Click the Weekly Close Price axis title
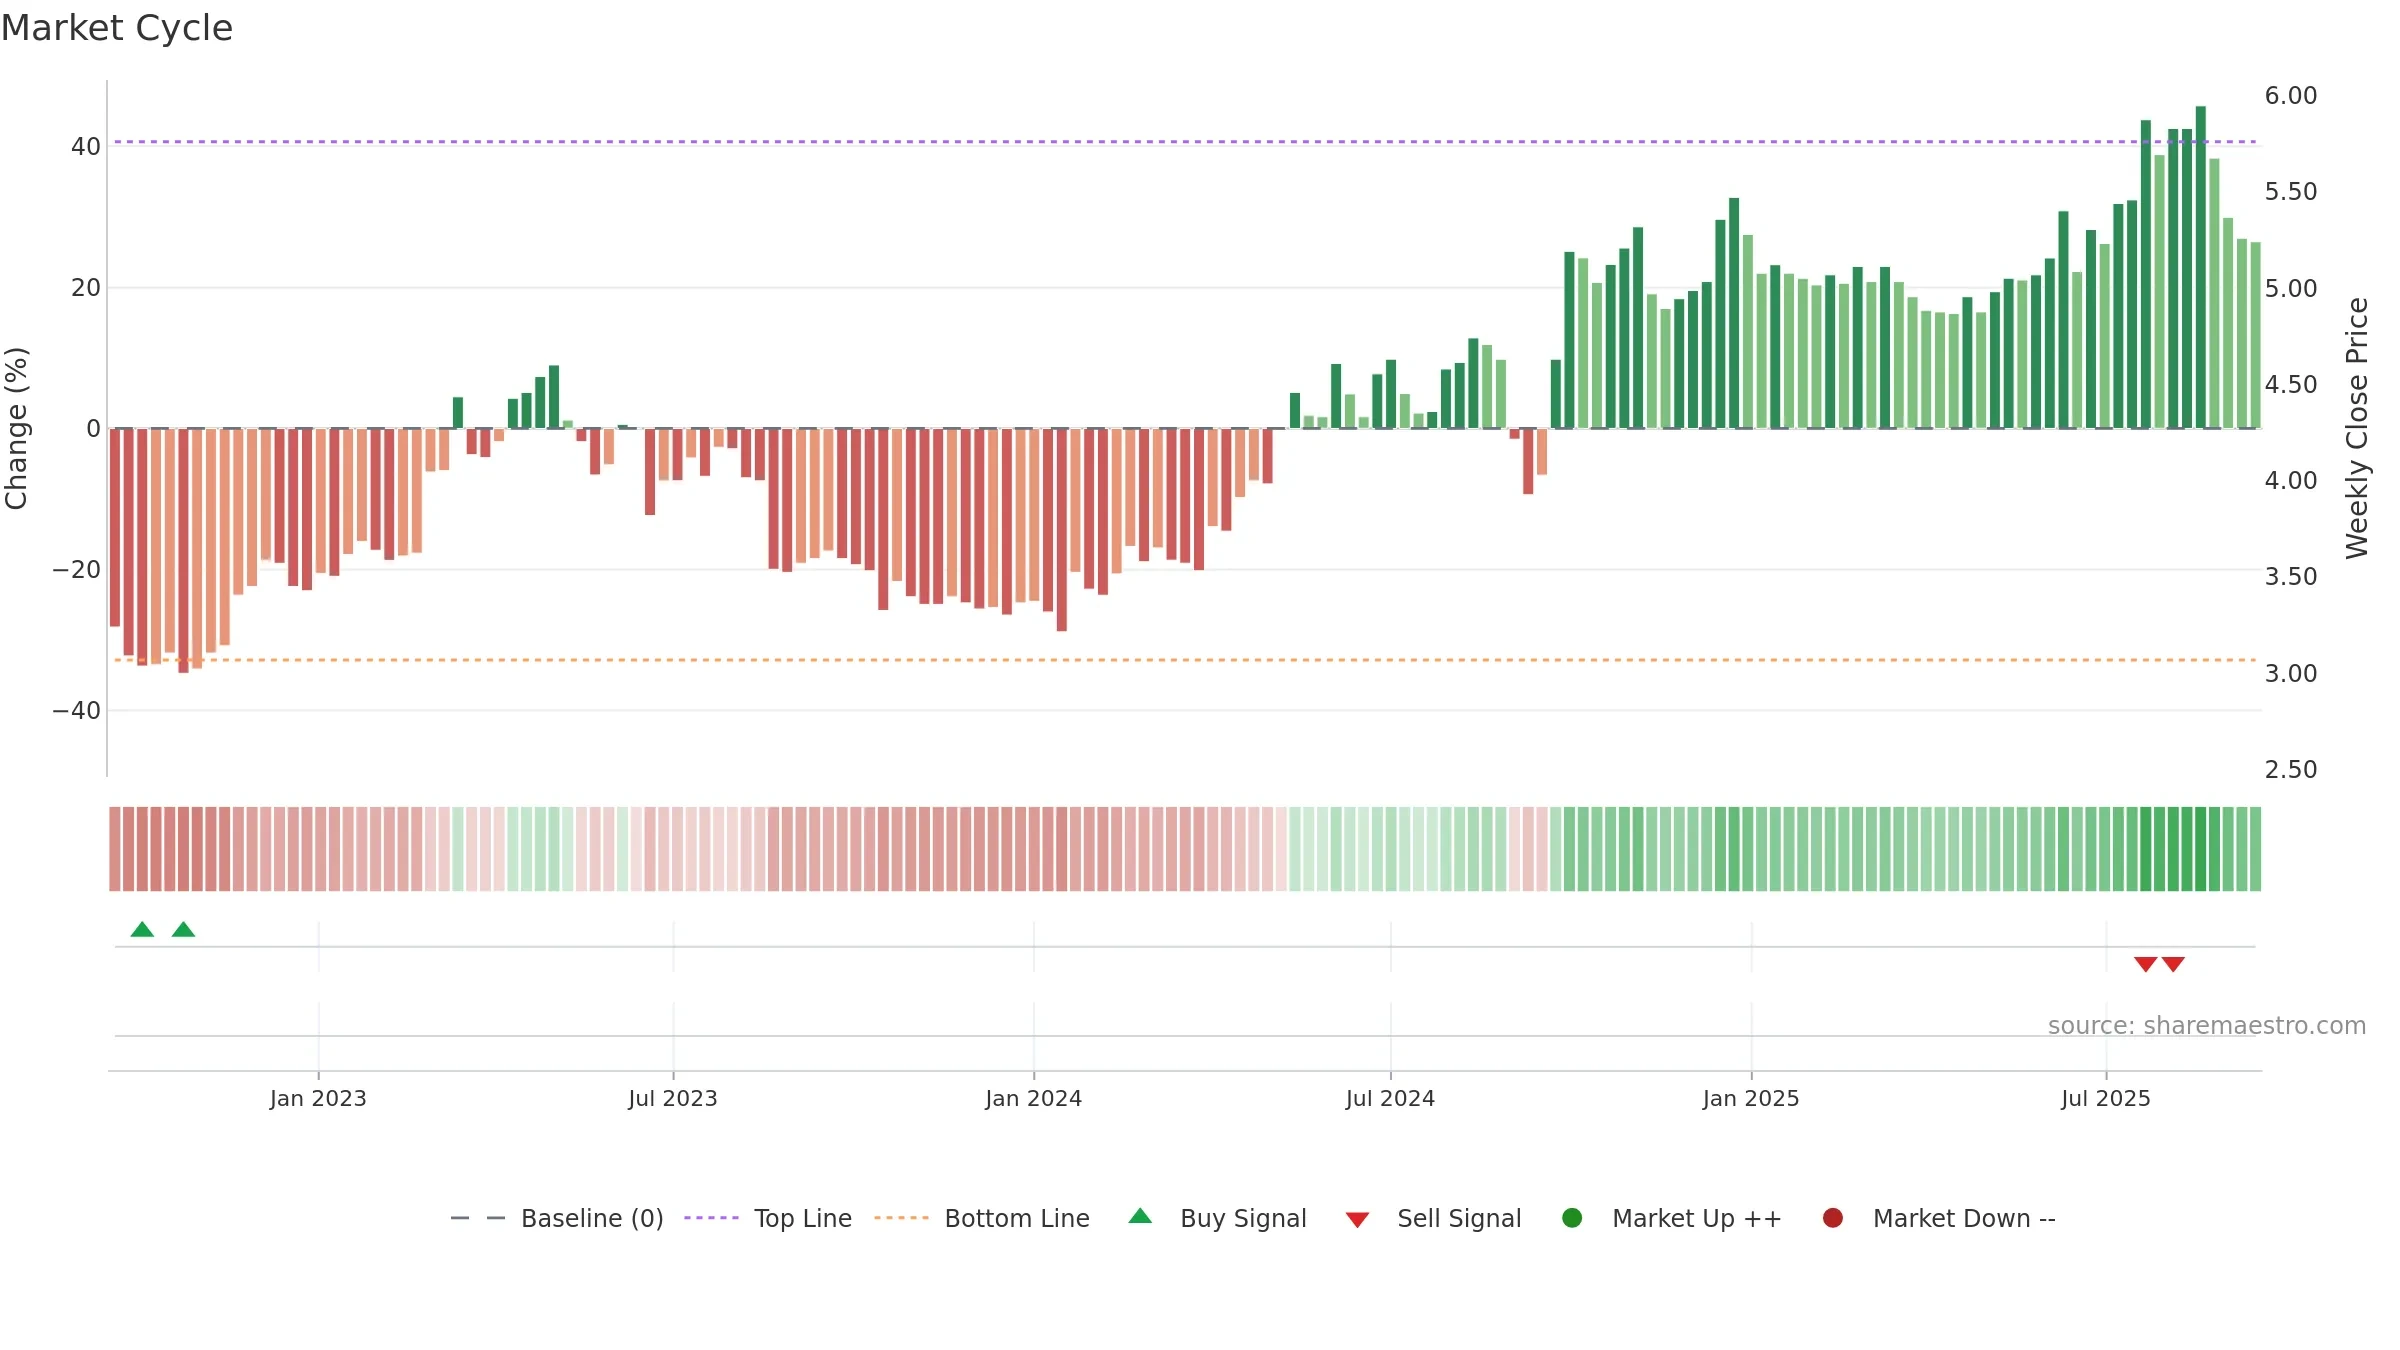 (x=2357, y=428)
